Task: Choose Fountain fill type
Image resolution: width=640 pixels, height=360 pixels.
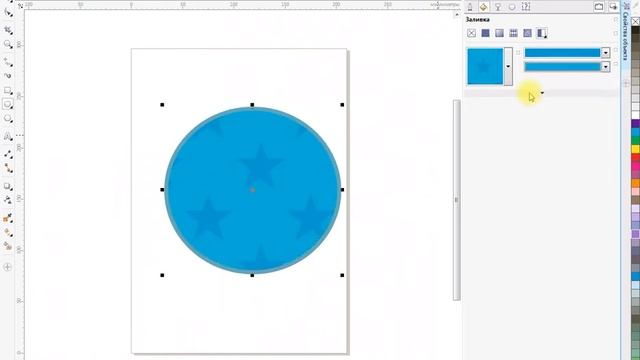Action: coord(499,33)
